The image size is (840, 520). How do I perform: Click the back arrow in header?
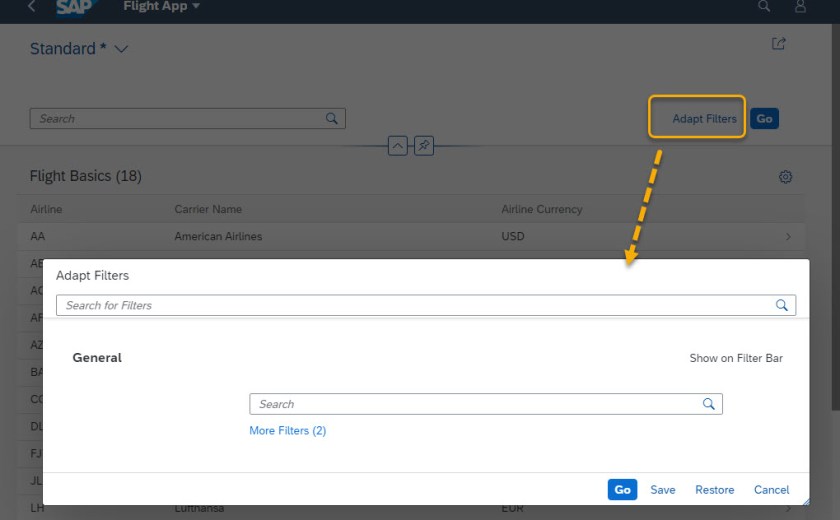point(32,6)
